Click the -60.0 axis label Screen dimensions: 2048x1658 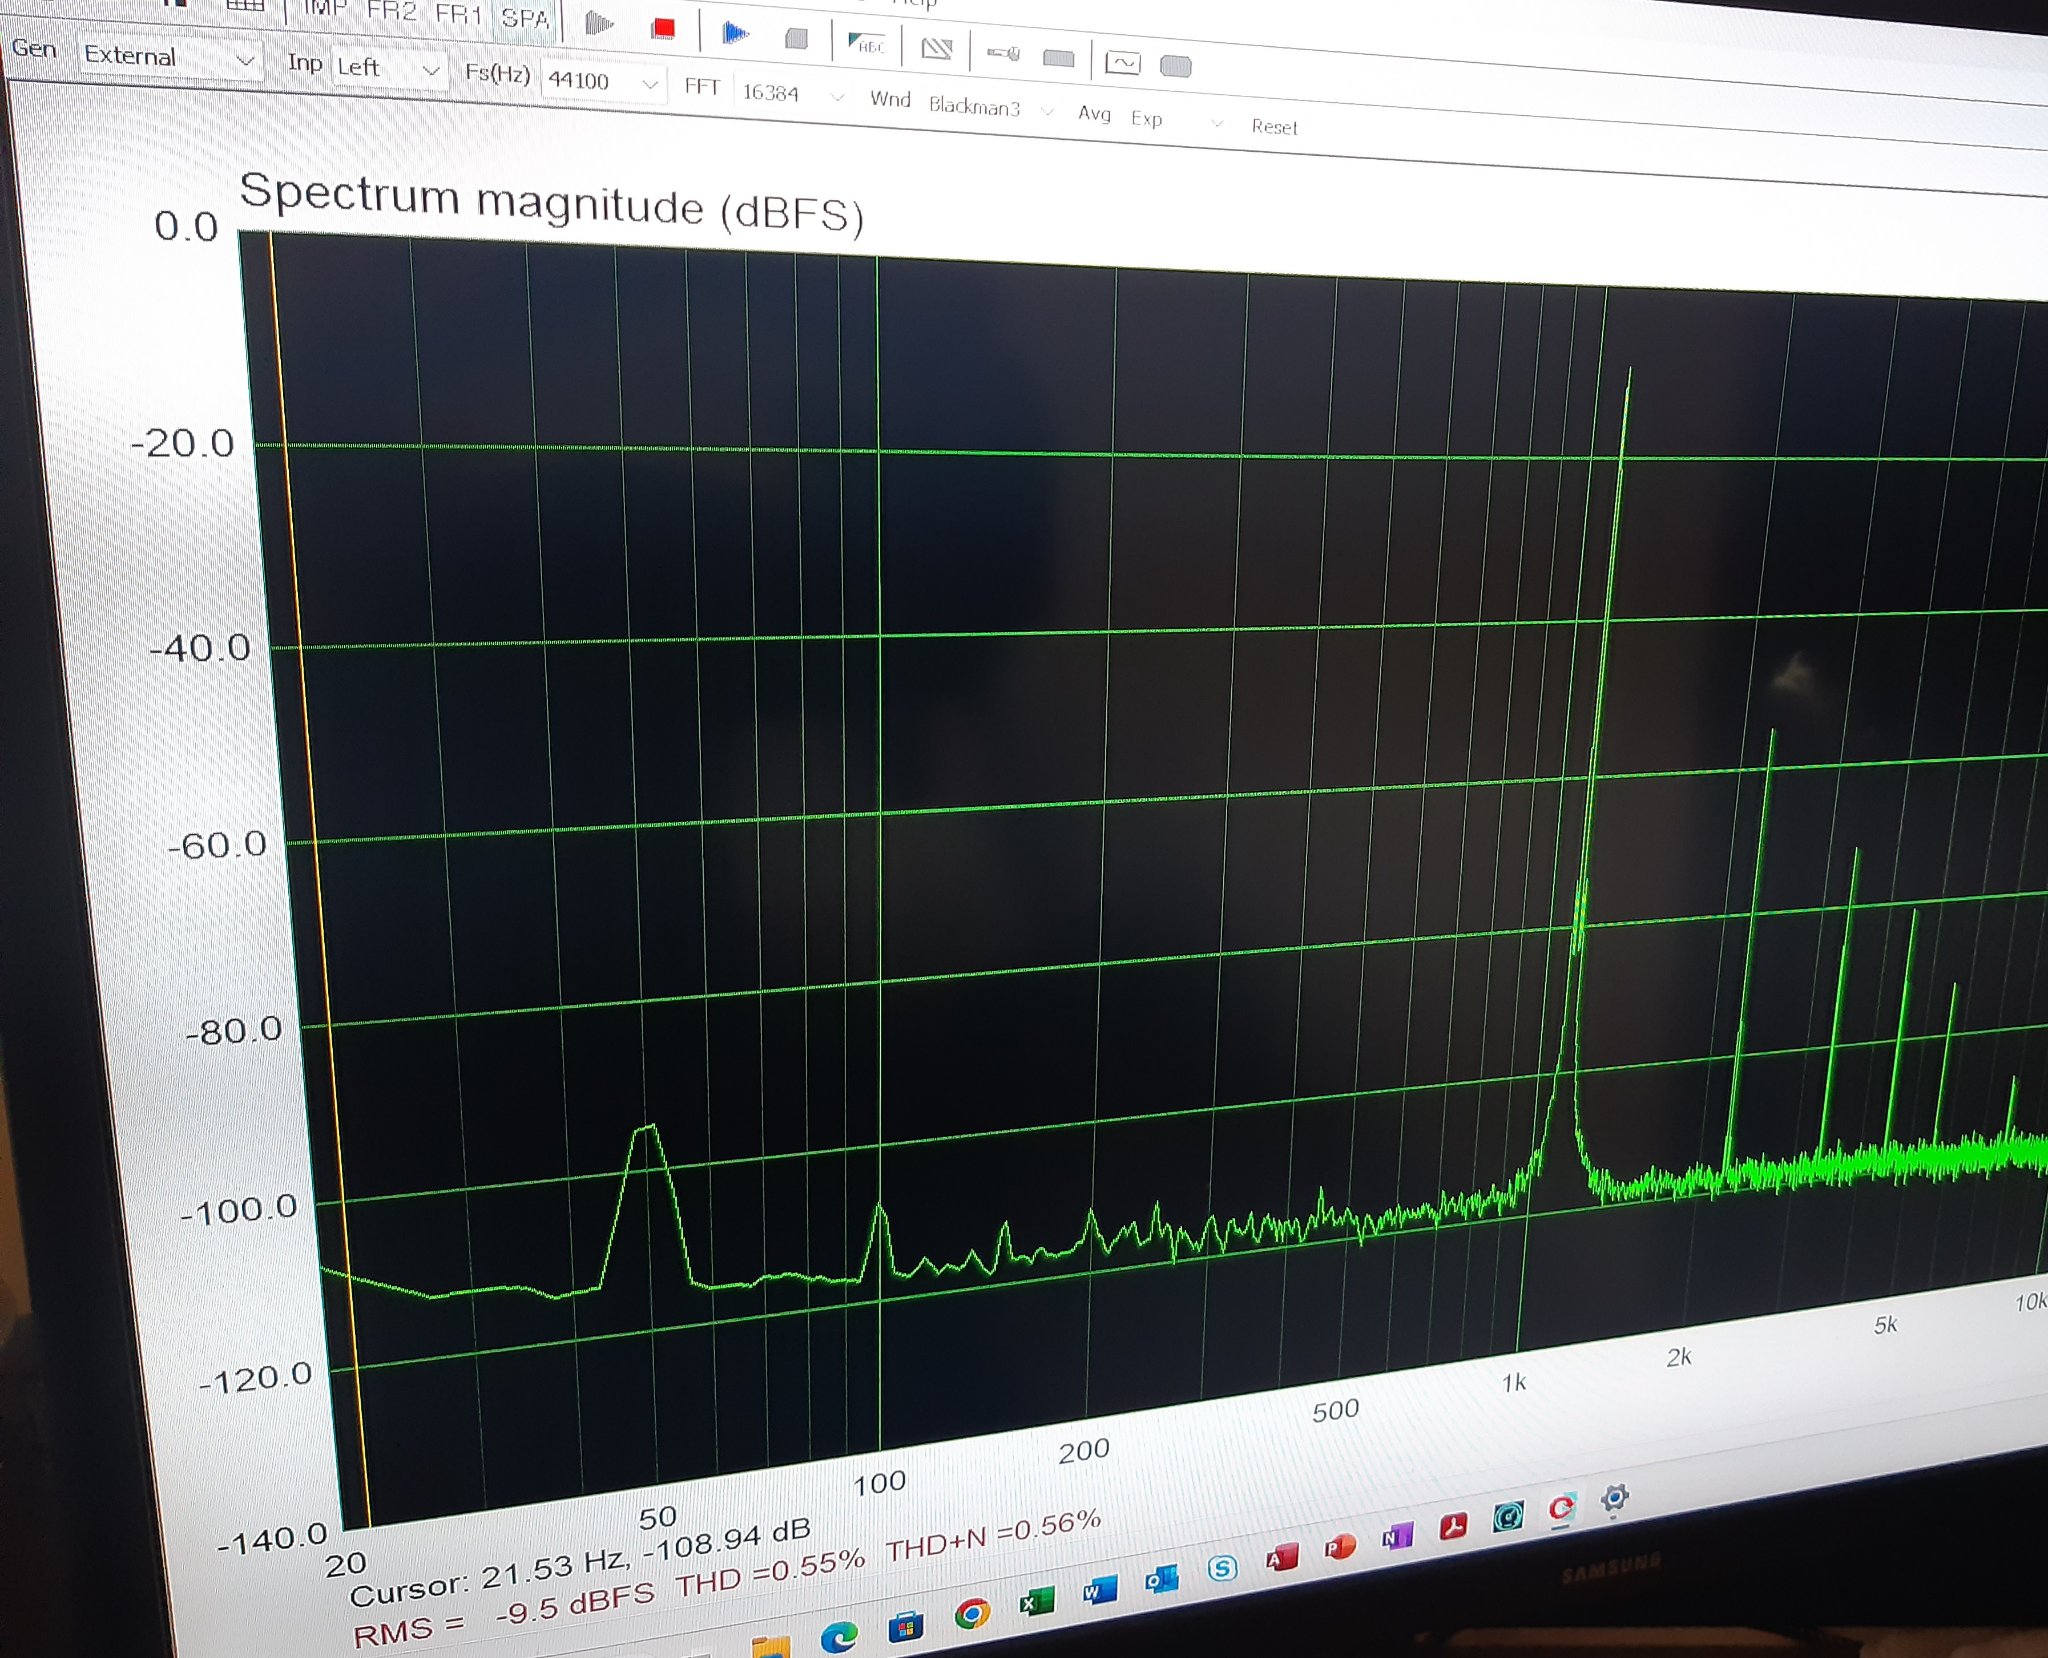(x=217, y=845)
